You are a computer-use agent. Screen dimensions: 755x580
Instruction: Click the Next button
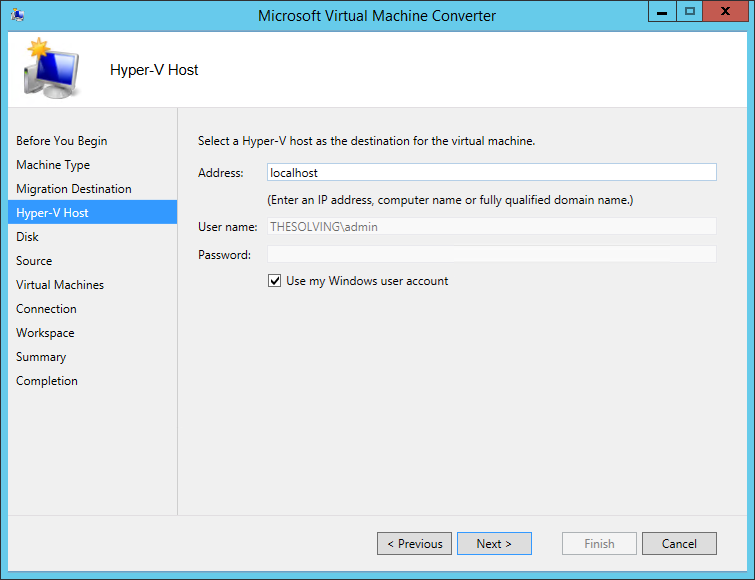point(494,543)
